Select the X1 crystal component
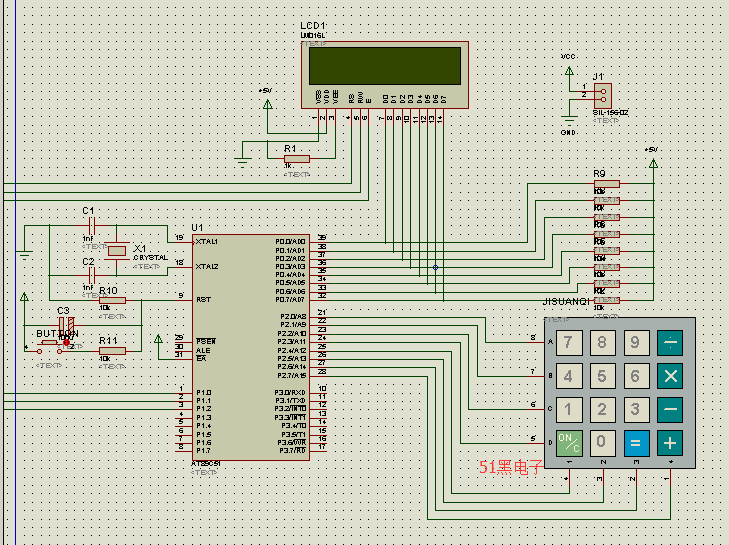Screen dimensions: 729x545 coord(118,250)
